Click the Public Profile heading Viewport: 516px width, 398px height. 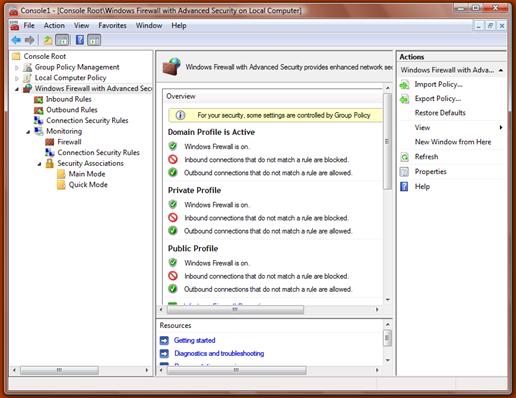193,249
